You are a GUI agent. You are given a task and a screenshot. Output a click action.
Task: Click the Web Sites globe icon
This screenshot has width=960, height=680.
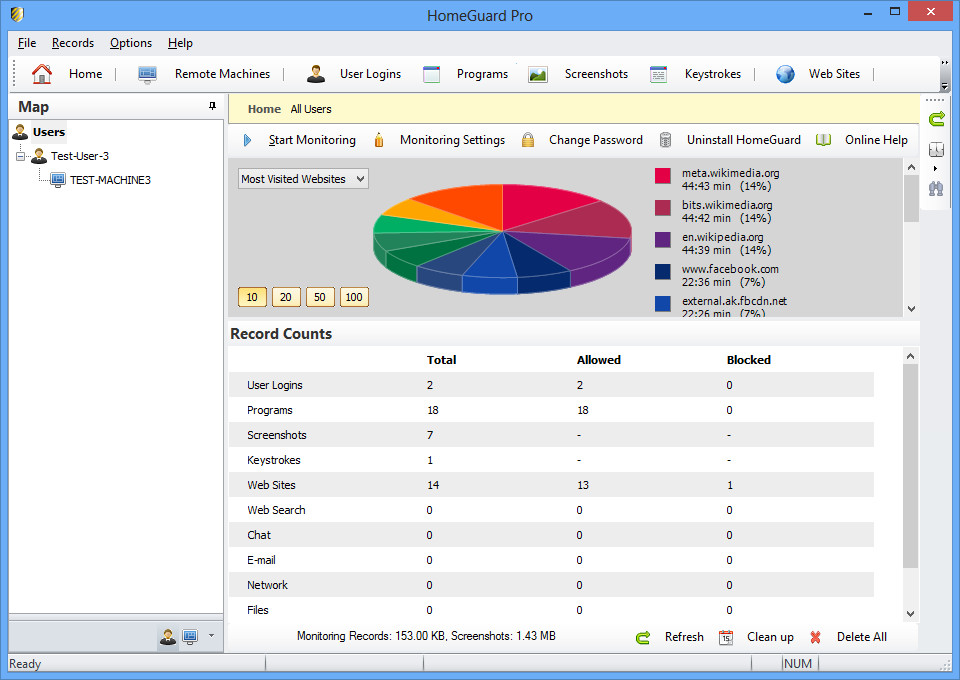pos(785,74)
